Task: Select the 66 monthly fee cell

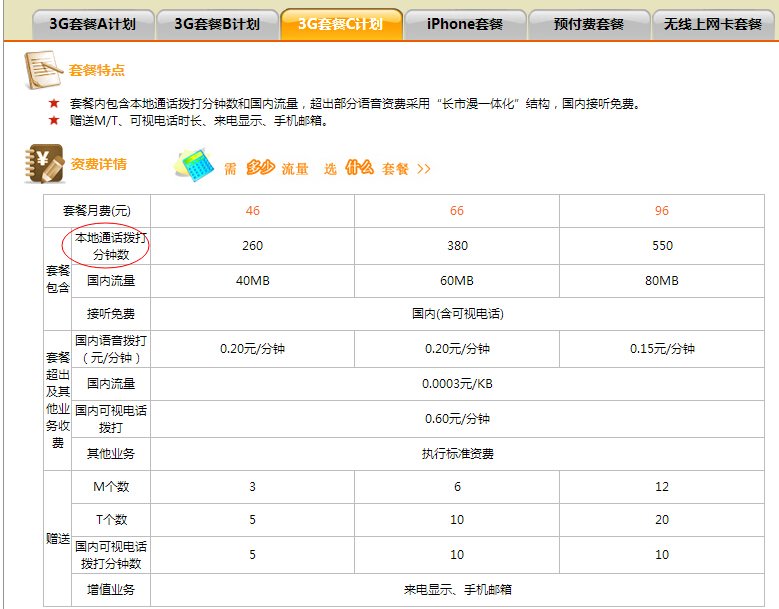Action: pos(457,211)
